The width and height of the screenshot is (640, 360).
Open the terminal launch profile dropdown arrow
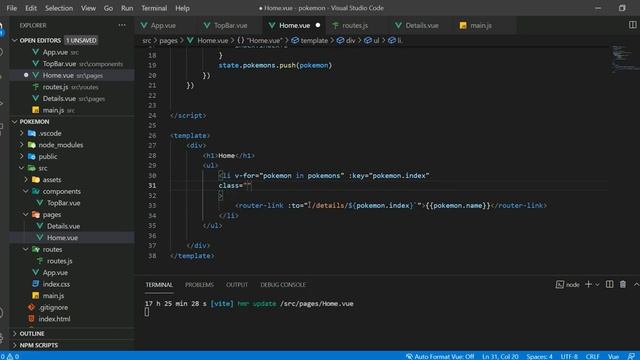tap(597, 284)
